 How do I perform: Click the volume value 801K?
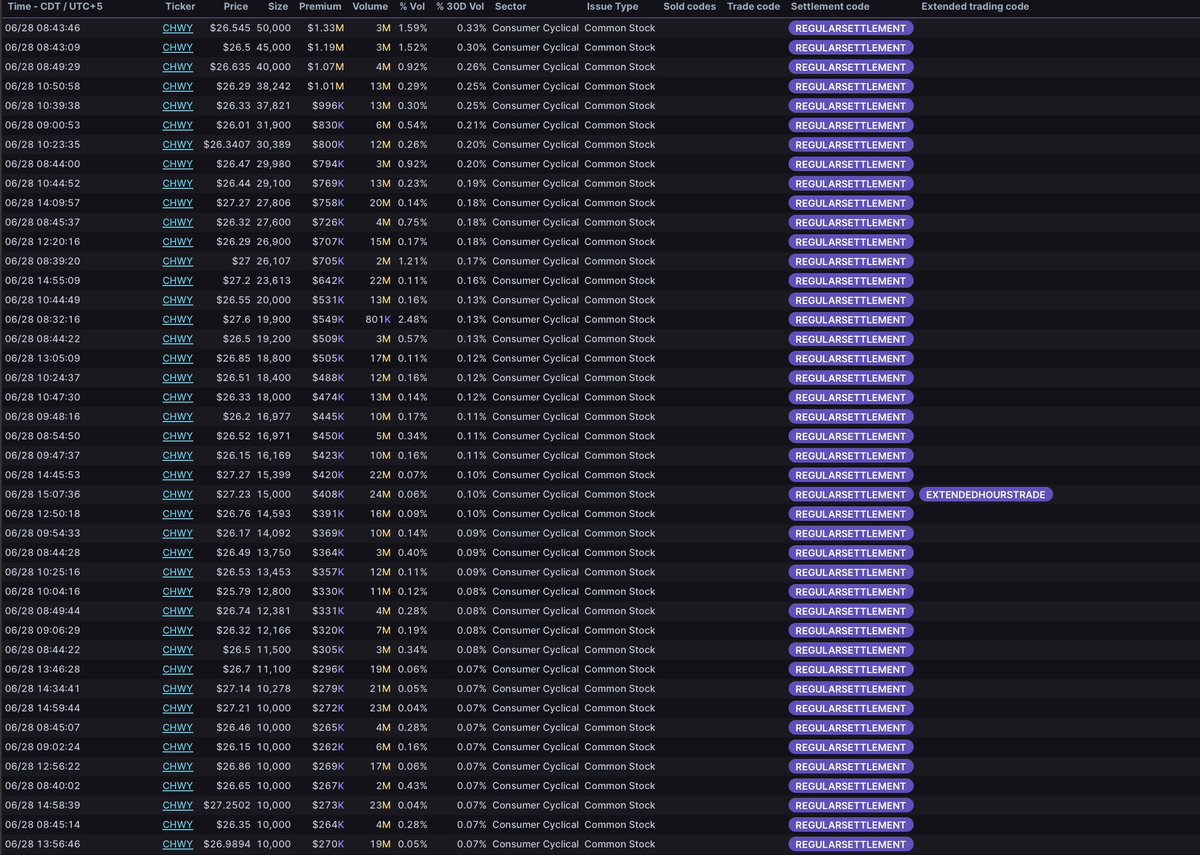click(x=378, y=320)
